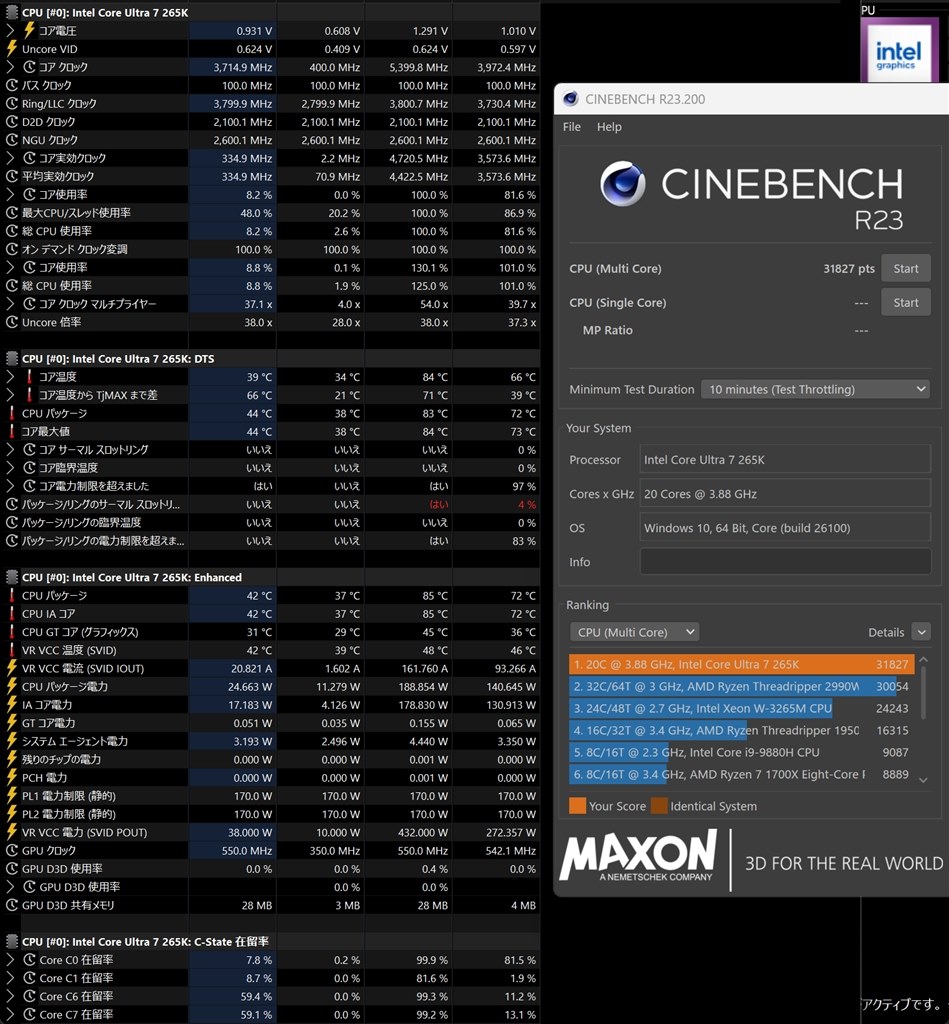Click the chip icon of the Enhanced section header
The image size is (949, 1024).
click(x=12, y=577)
